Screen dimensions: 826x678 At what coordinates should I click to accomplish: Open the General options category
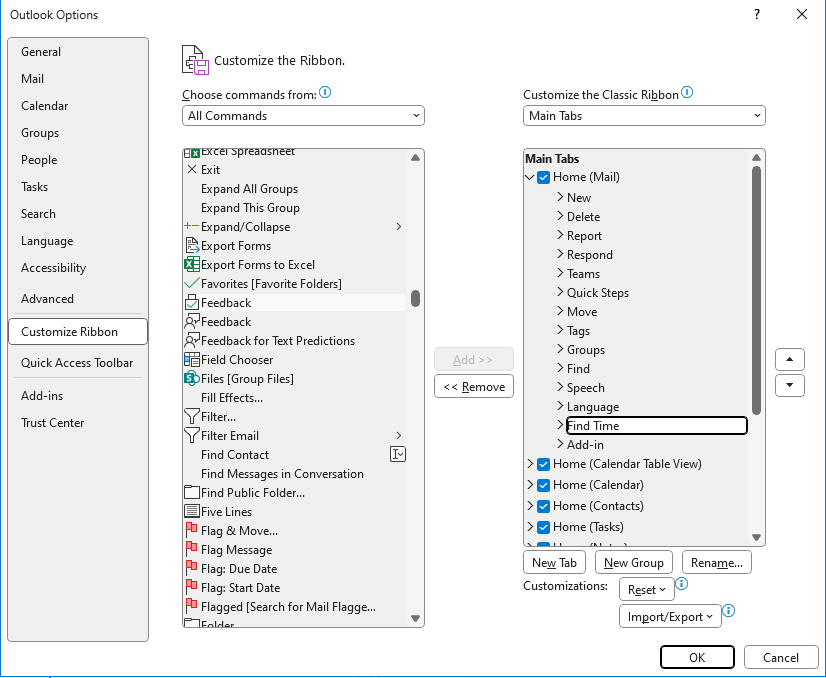(x=78, y=52)
